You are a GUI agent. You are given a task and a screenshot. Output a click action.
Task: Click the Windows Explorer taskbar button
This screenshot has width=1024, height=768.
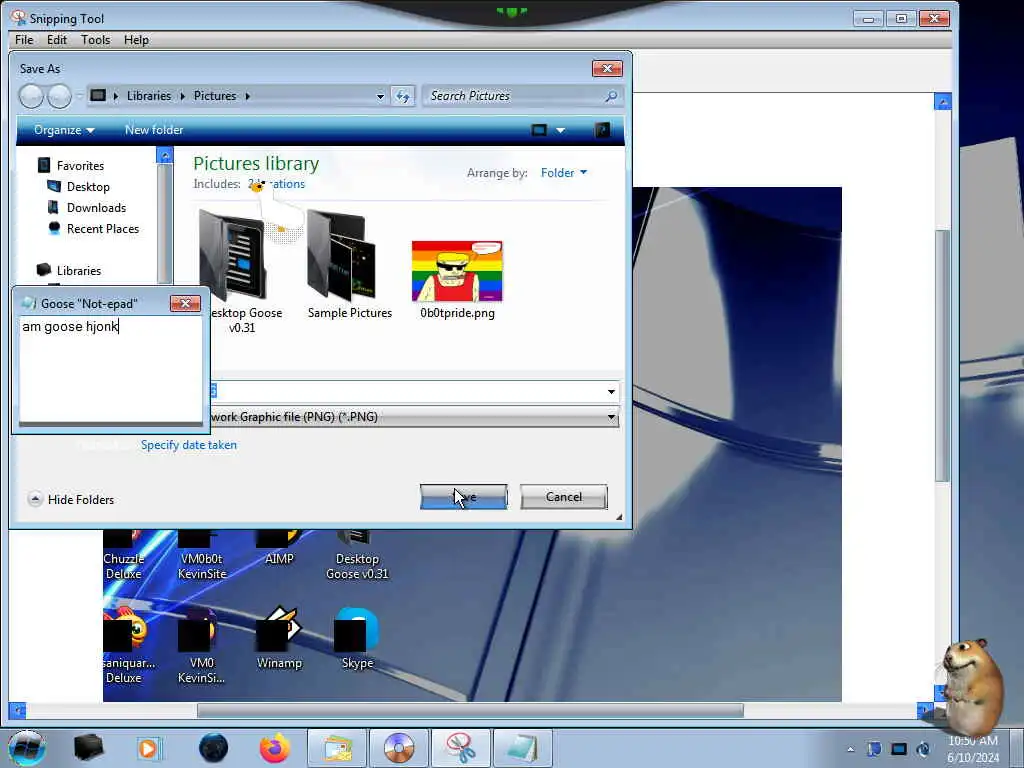click(337, 748)
